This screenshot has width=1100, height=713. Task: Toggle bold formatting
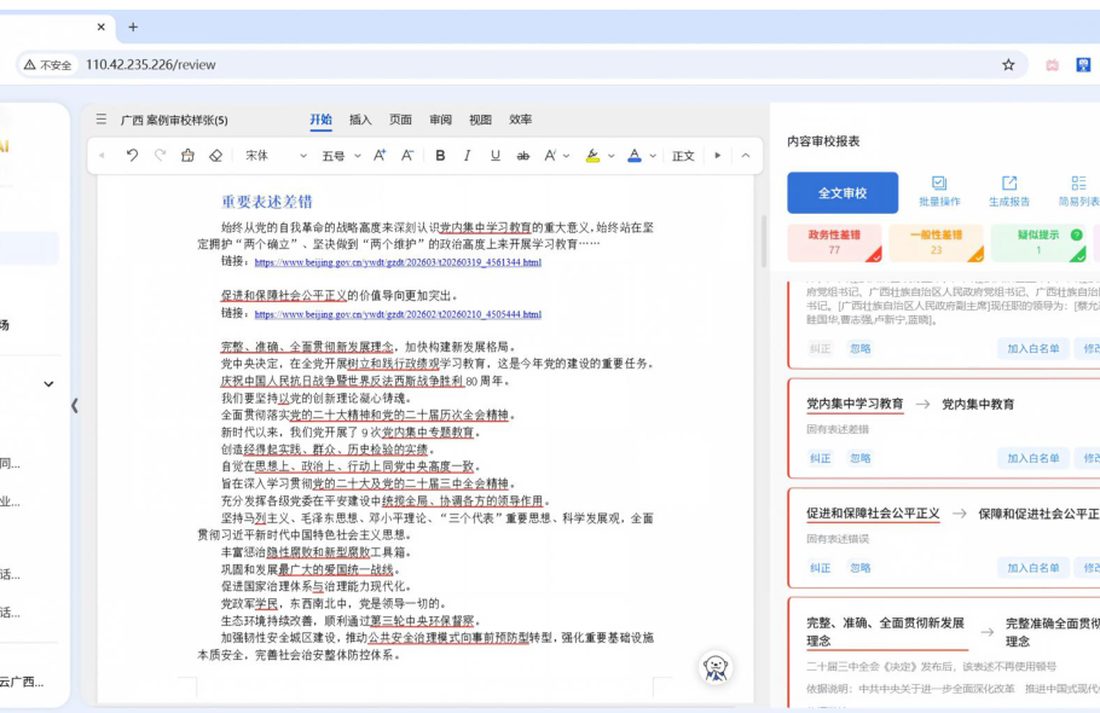(x=440, y=155)
